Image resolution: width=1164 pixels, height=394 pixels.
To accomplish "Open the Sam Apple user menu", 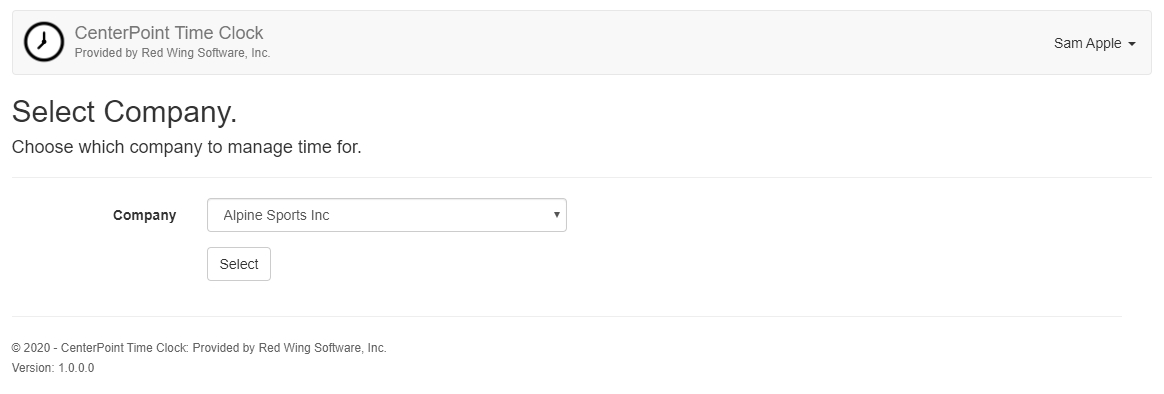I will tap(1094, 43).
